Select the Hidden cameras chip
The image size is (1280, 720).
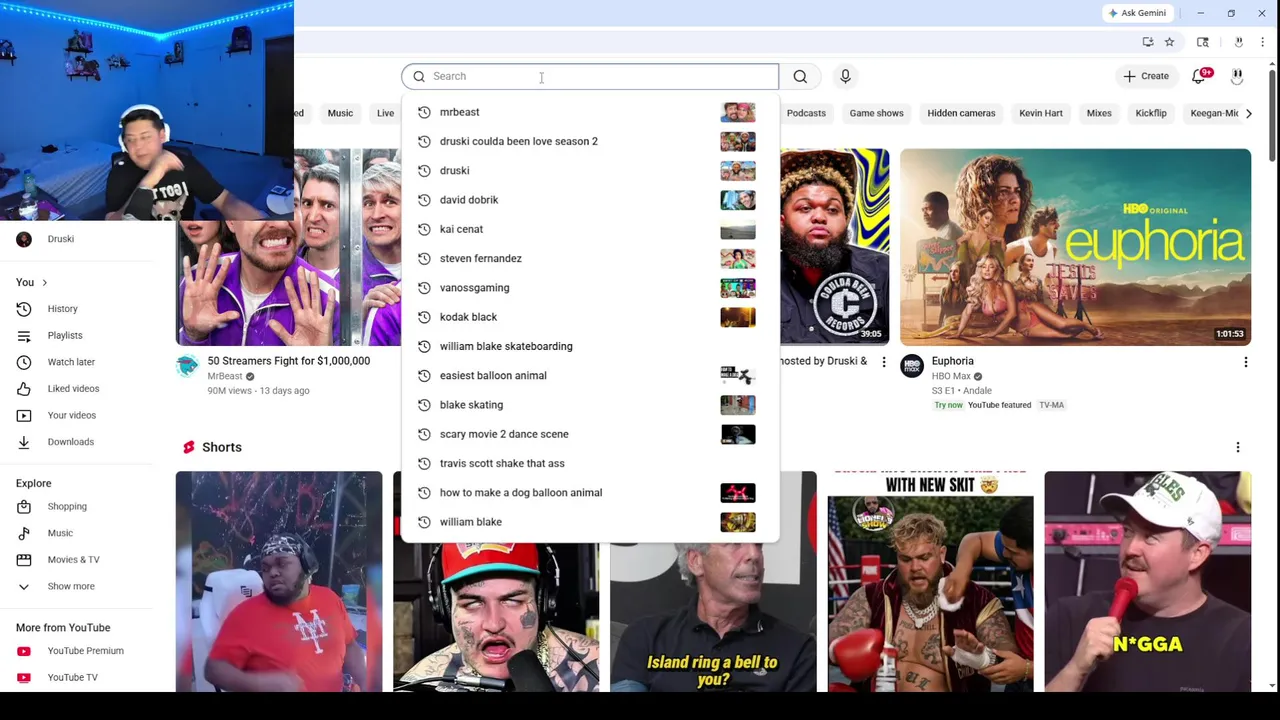point(961,113)
